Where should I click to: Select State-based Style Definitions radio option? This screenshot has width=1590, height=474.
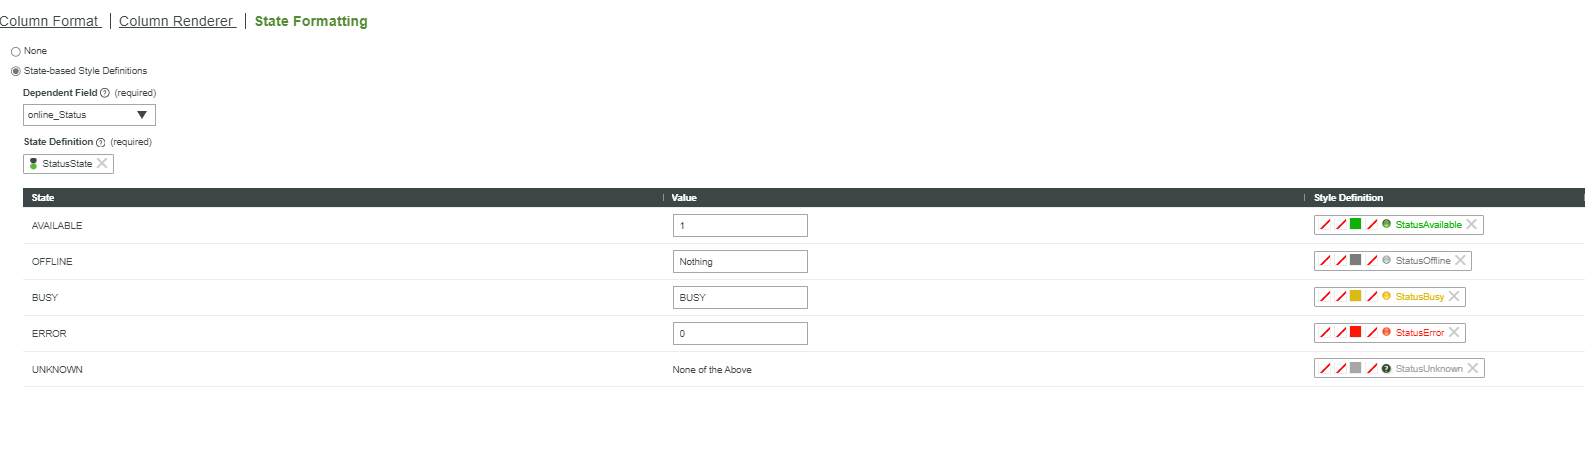pos(16,71)
